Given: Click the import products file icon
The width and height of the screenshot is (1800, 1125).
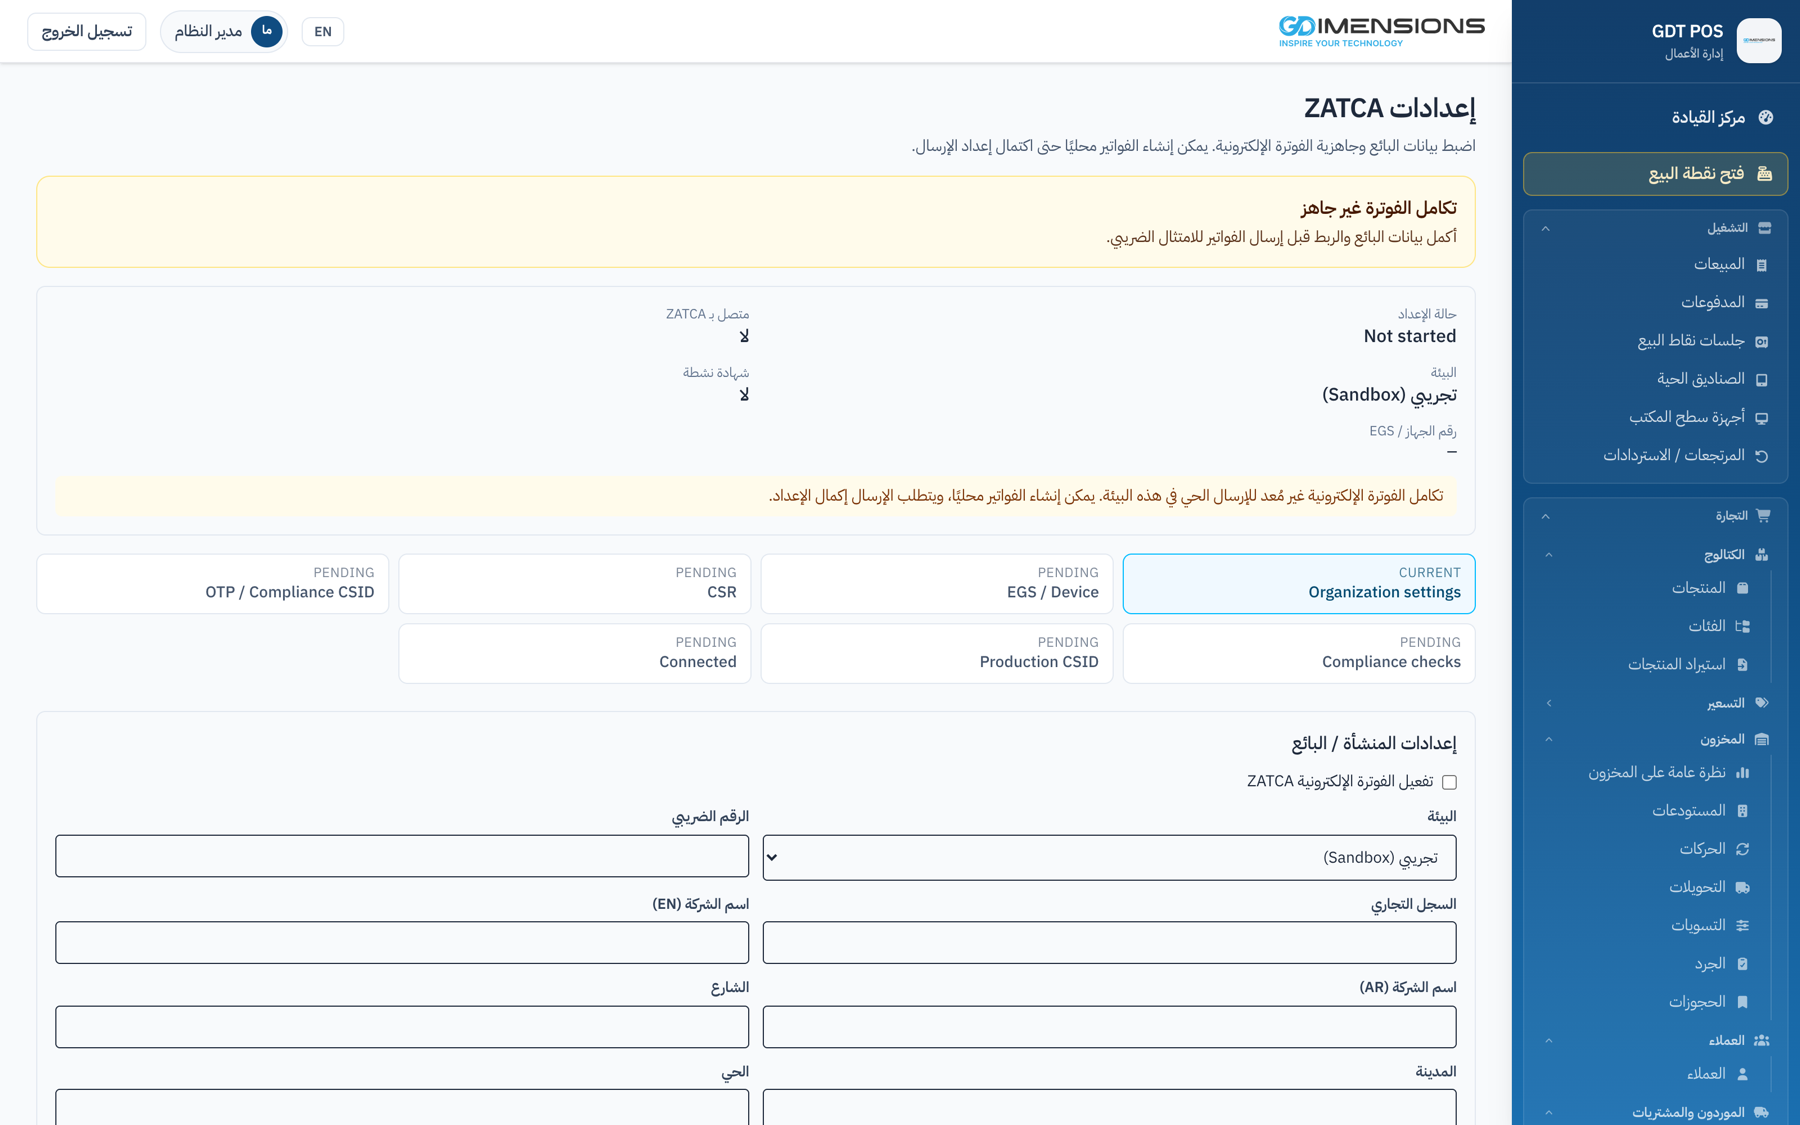Looking at the screenshot, I should [x=1742, y=665].
